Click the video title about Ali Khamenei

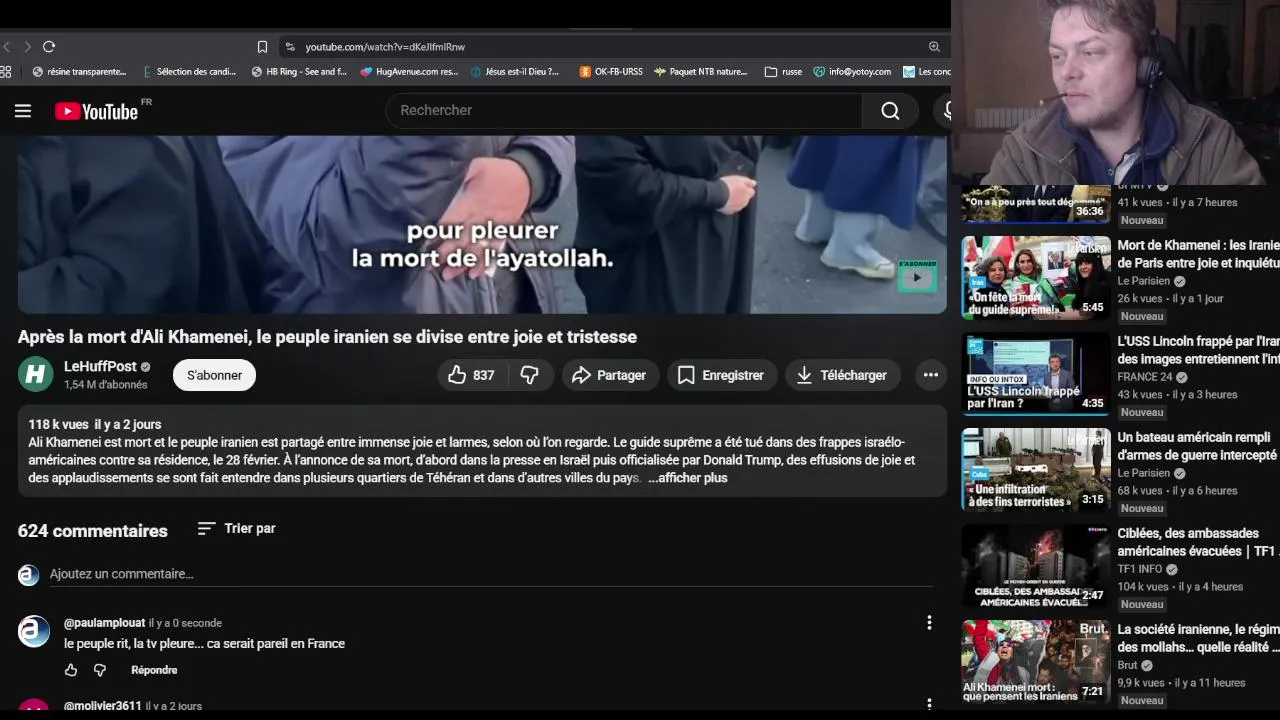[327, 337]
